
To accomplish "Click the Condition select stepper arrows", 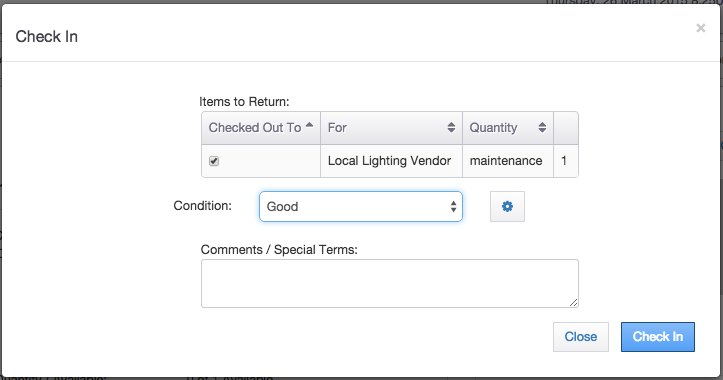I will [454, 207].
